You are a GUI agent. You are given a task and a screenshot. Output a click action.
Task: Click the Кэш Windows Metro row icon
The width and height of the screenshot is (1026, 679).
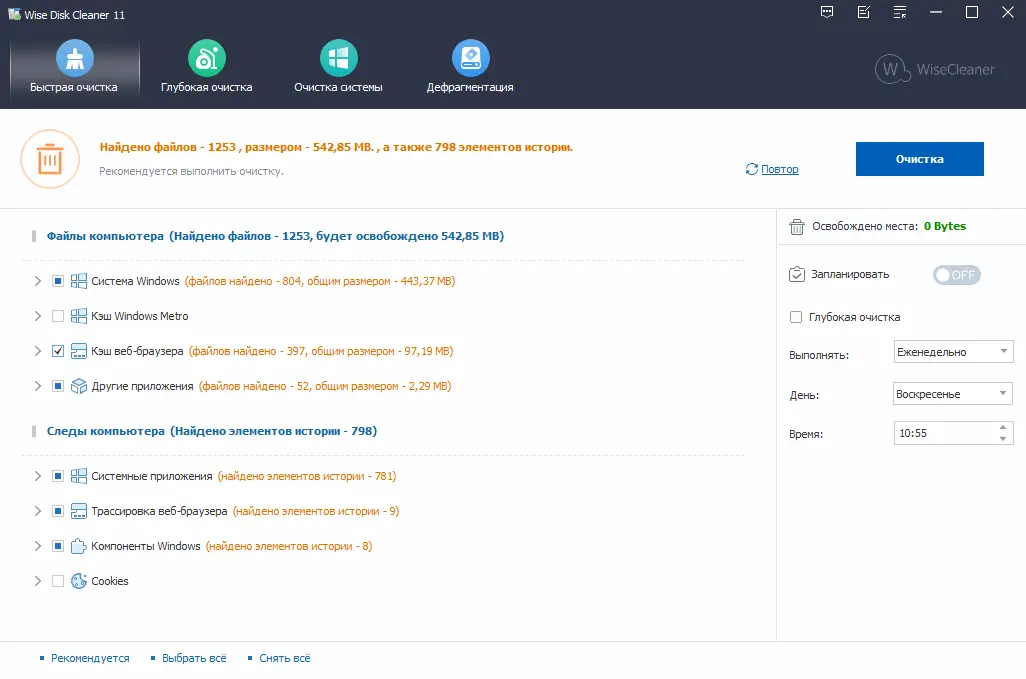(79, 316)
